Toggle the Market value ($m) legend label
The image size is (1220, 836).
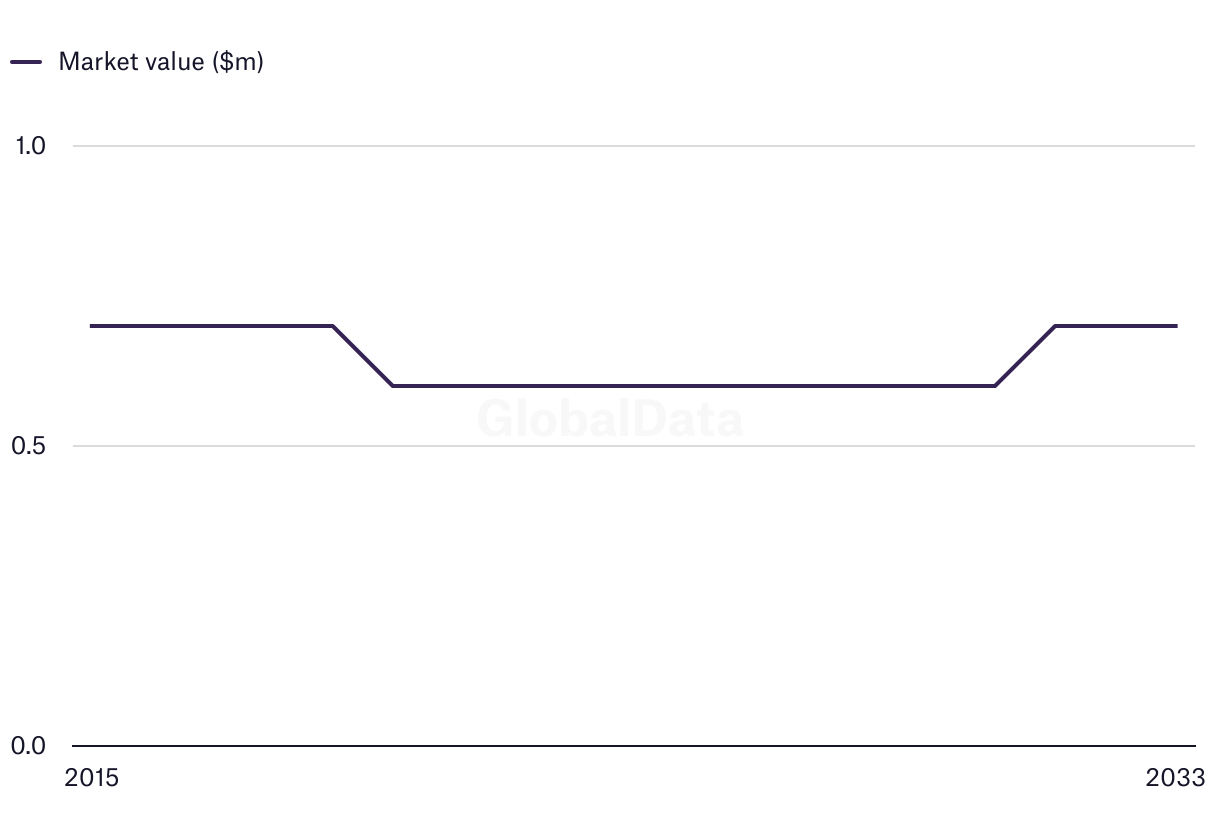(x=161, y=61)
